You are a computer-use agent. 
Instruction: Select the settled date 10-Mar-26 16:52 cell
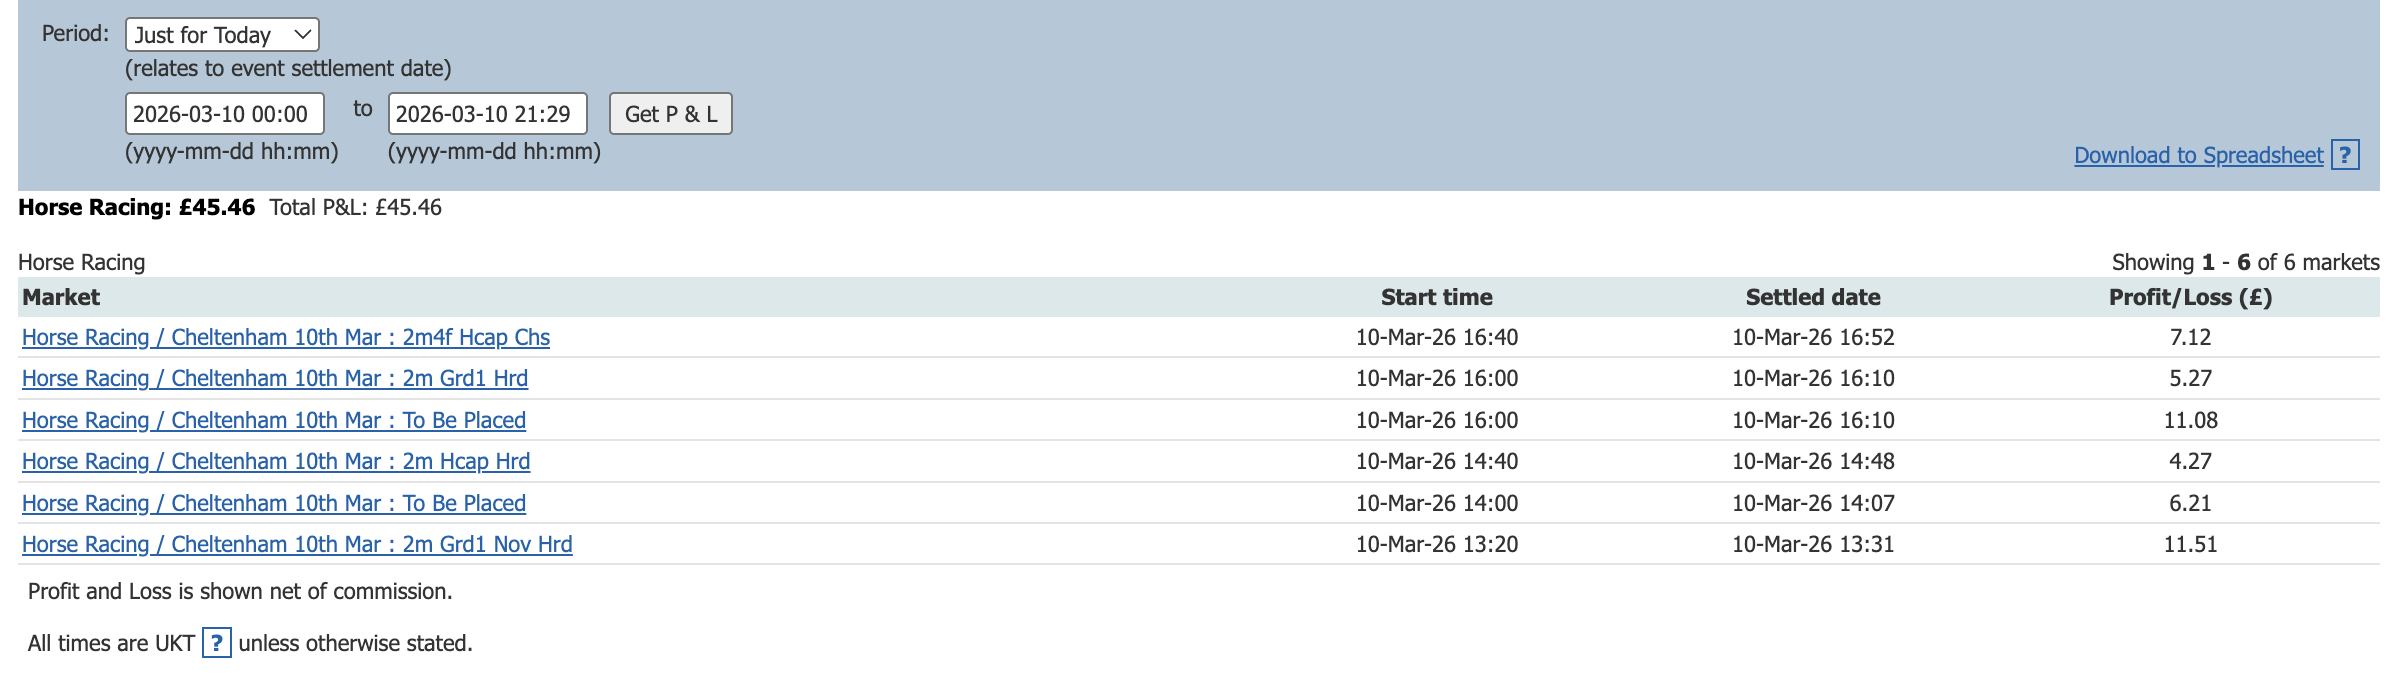point(1813,337)
